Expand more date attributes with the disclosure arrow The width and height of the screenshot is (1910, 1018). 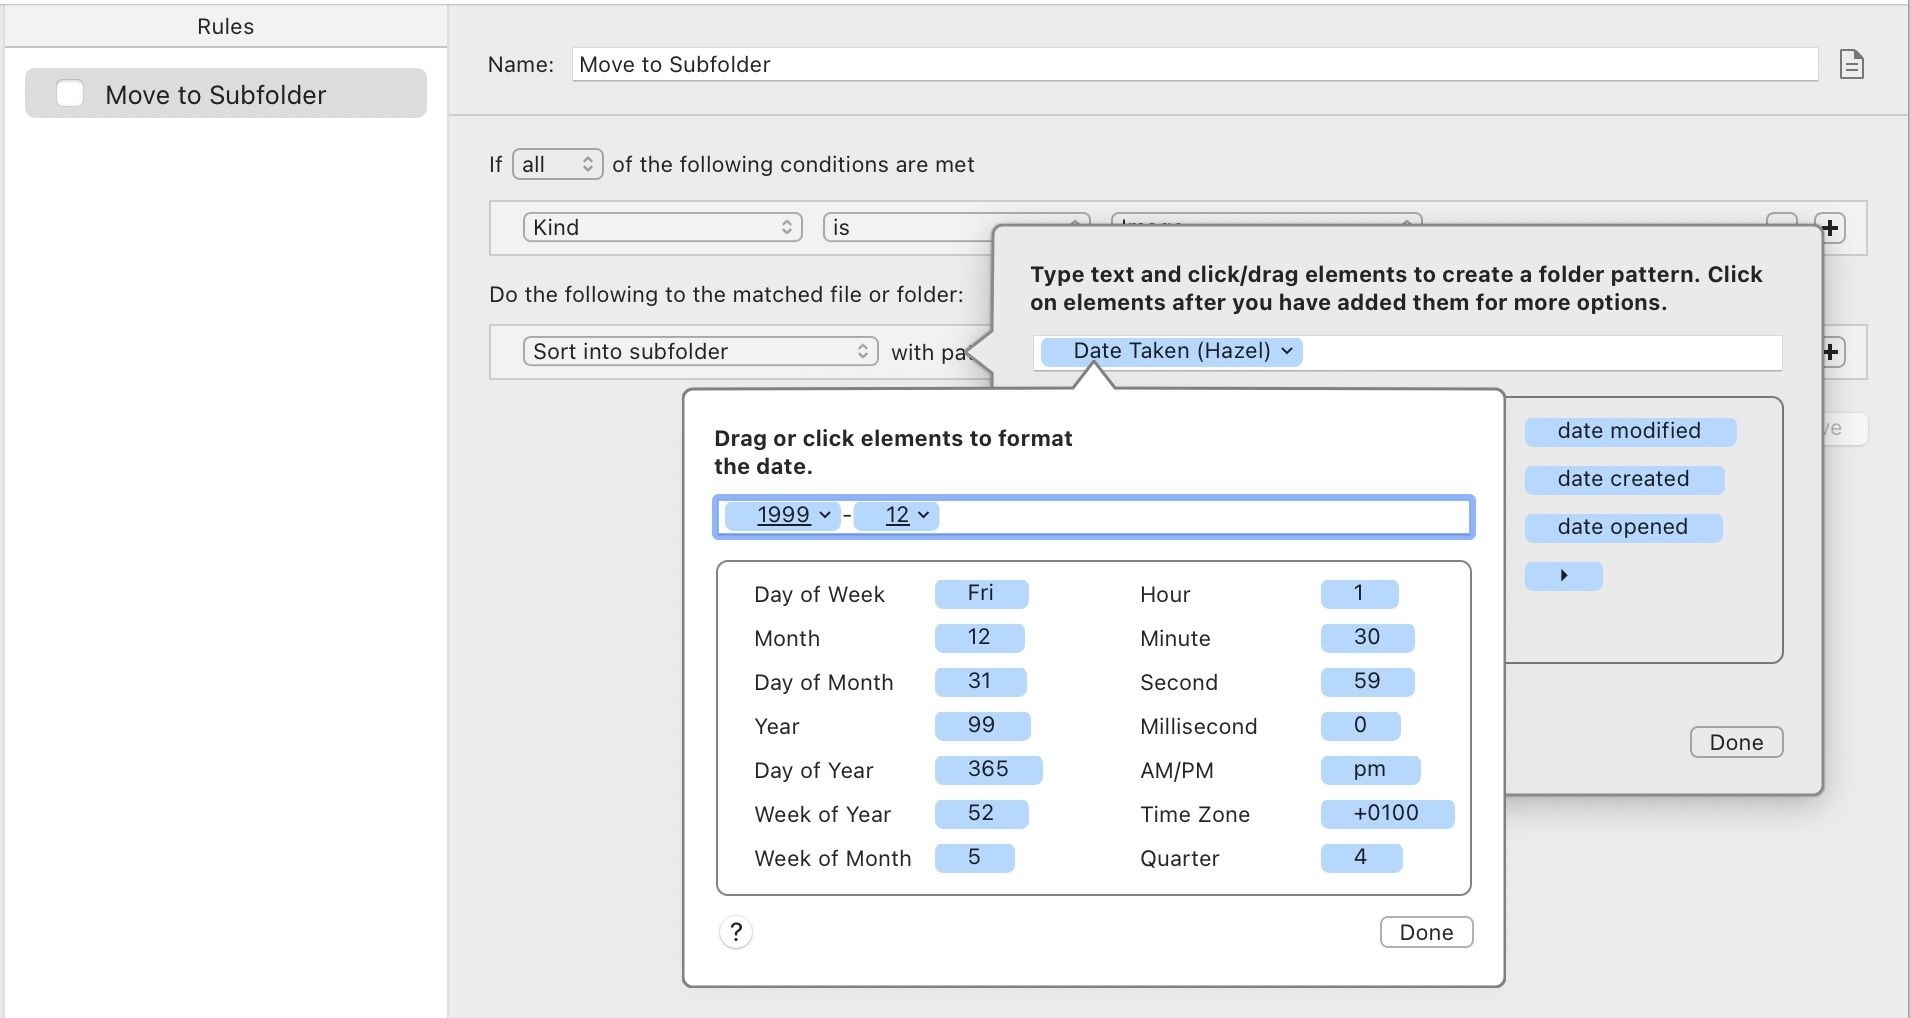(1562, 575)
